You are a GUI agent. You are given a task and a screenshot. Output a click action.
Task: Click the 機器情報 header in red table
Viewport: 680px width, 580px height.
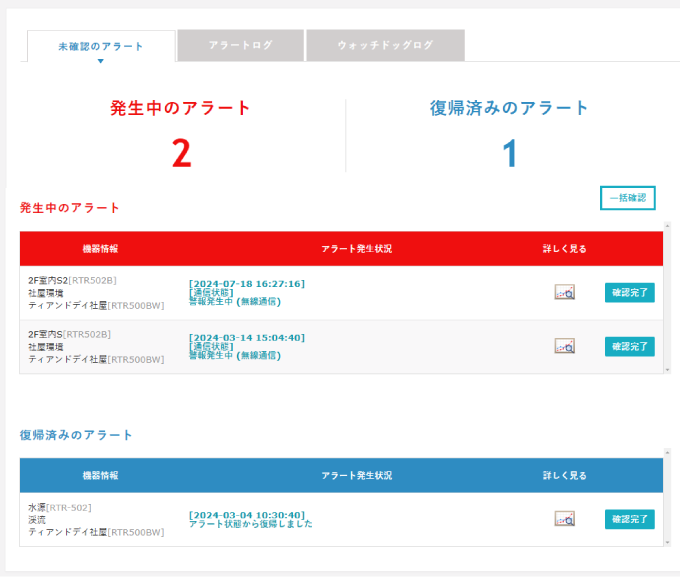pos(100,248)
